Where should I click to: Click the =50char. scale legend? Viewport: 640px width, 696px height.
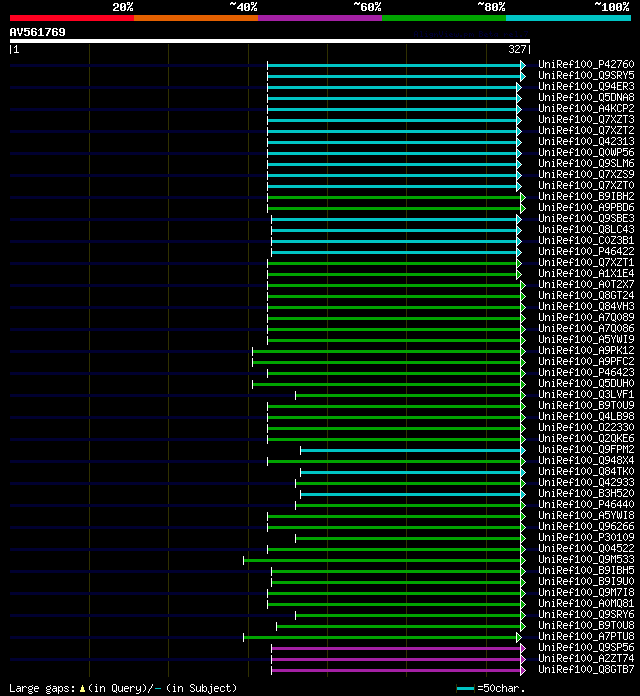491,688
